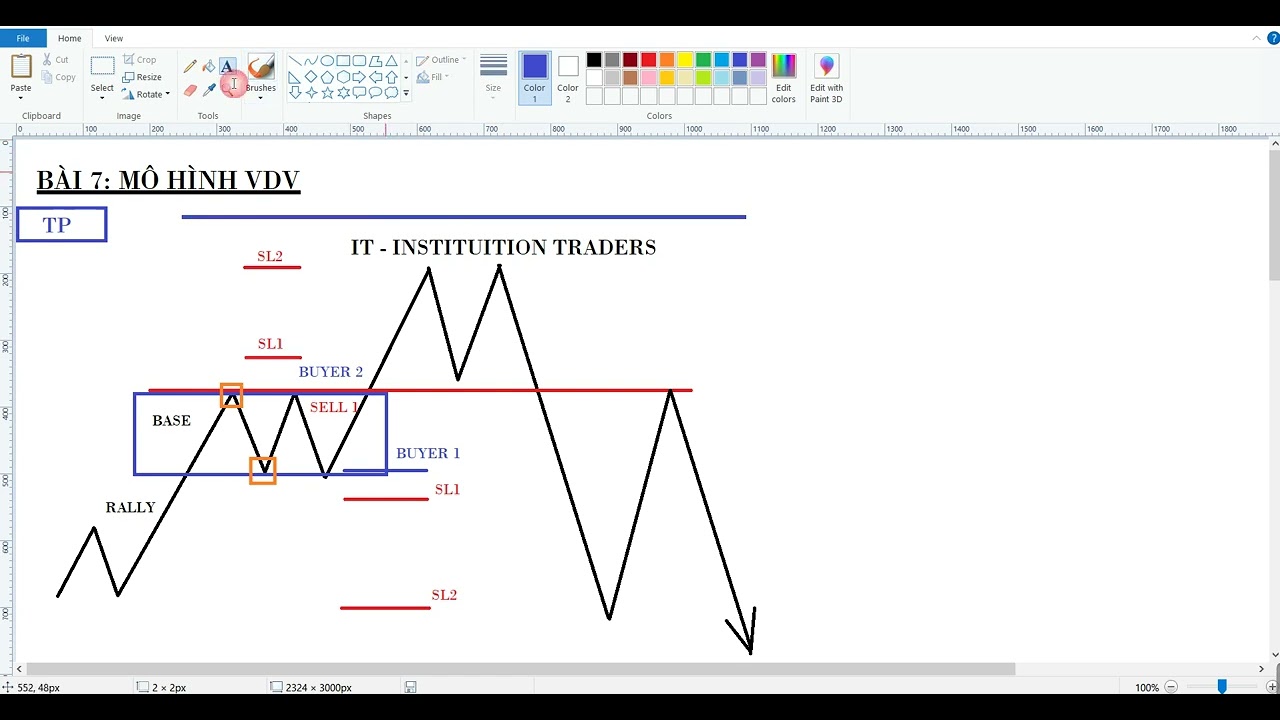Select the Pencil tool

pos(190,66)
